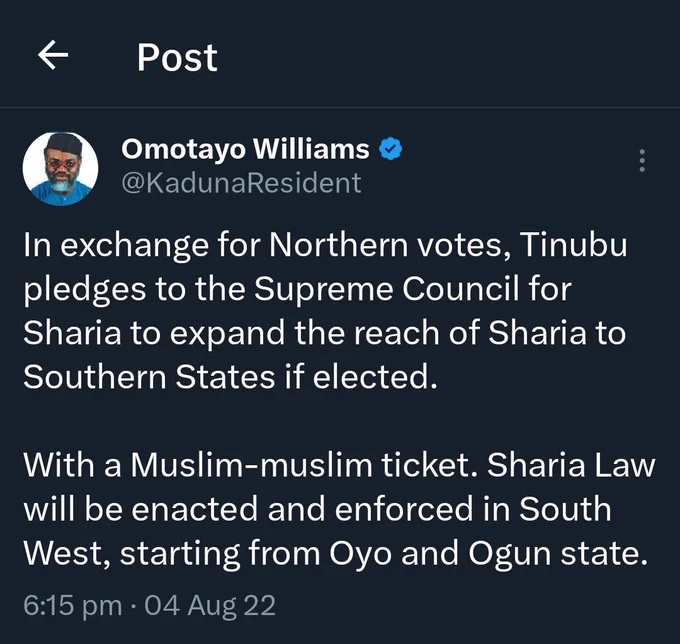The width and height of the screenshot is (680, 644).
Task: Click the words South West, starting from
Action: pos(317,531)
